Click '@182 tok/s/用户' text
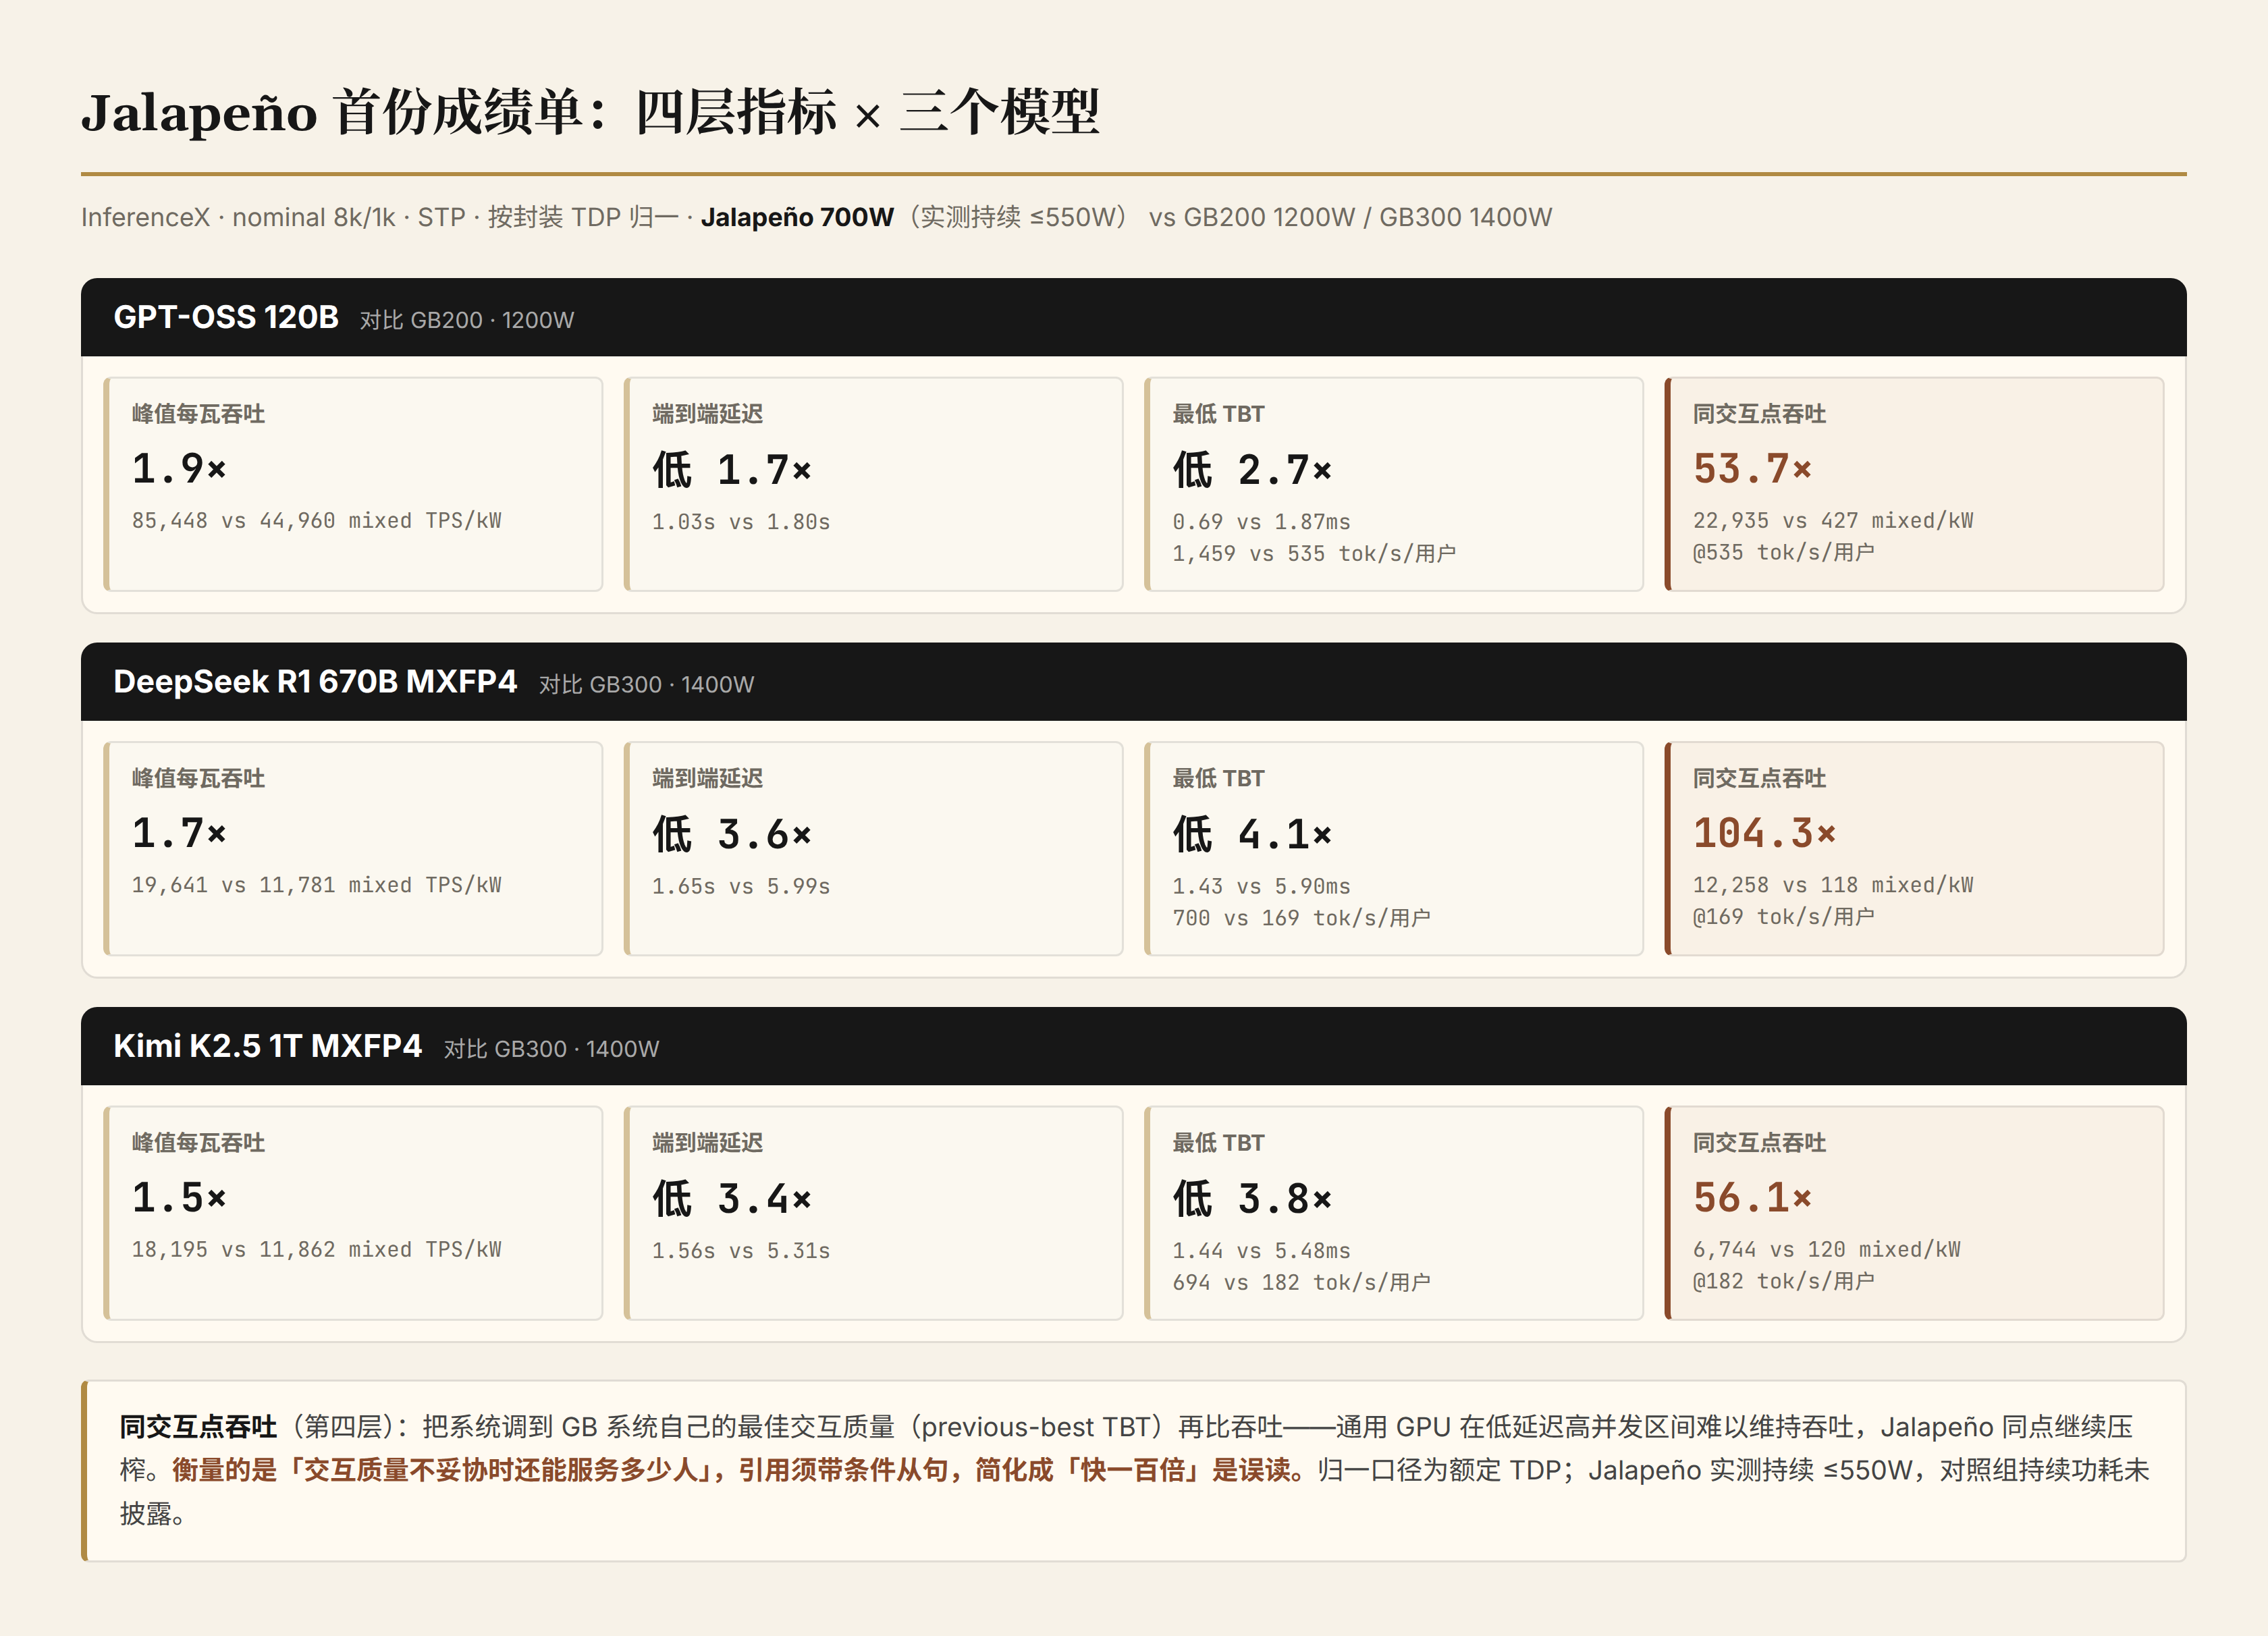Viewport: 2268px width, 1636px height. [x=1783, y=1281]
